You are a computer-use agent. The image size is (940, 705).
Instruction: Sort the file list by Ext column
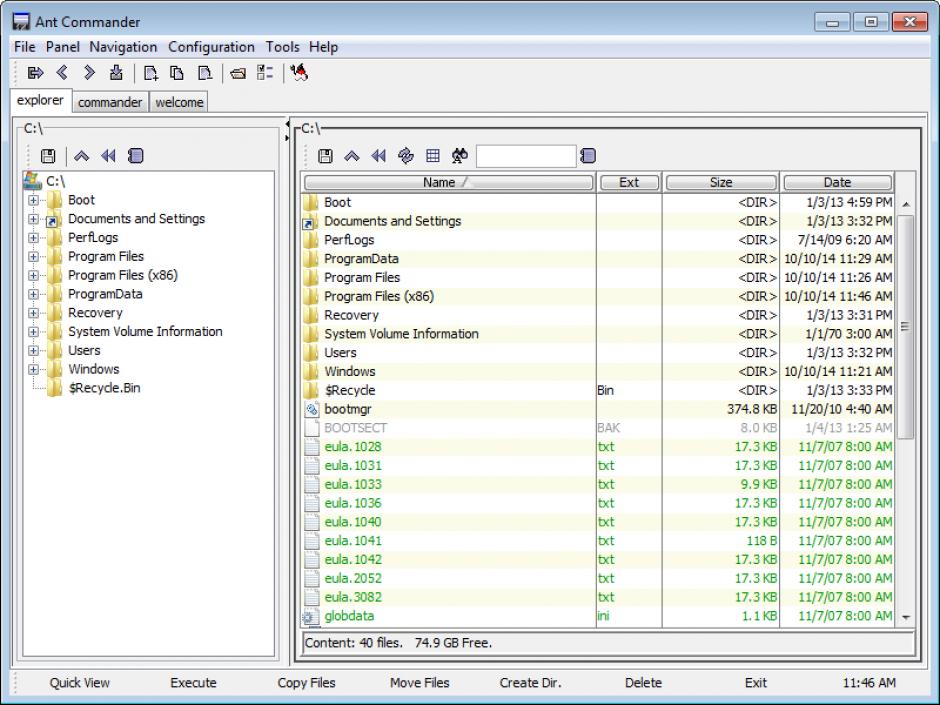point(629,182)
